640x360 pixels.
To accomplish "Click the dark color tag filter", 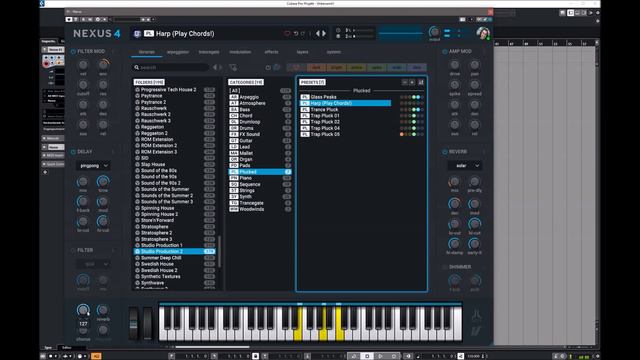I will point(316,67).
